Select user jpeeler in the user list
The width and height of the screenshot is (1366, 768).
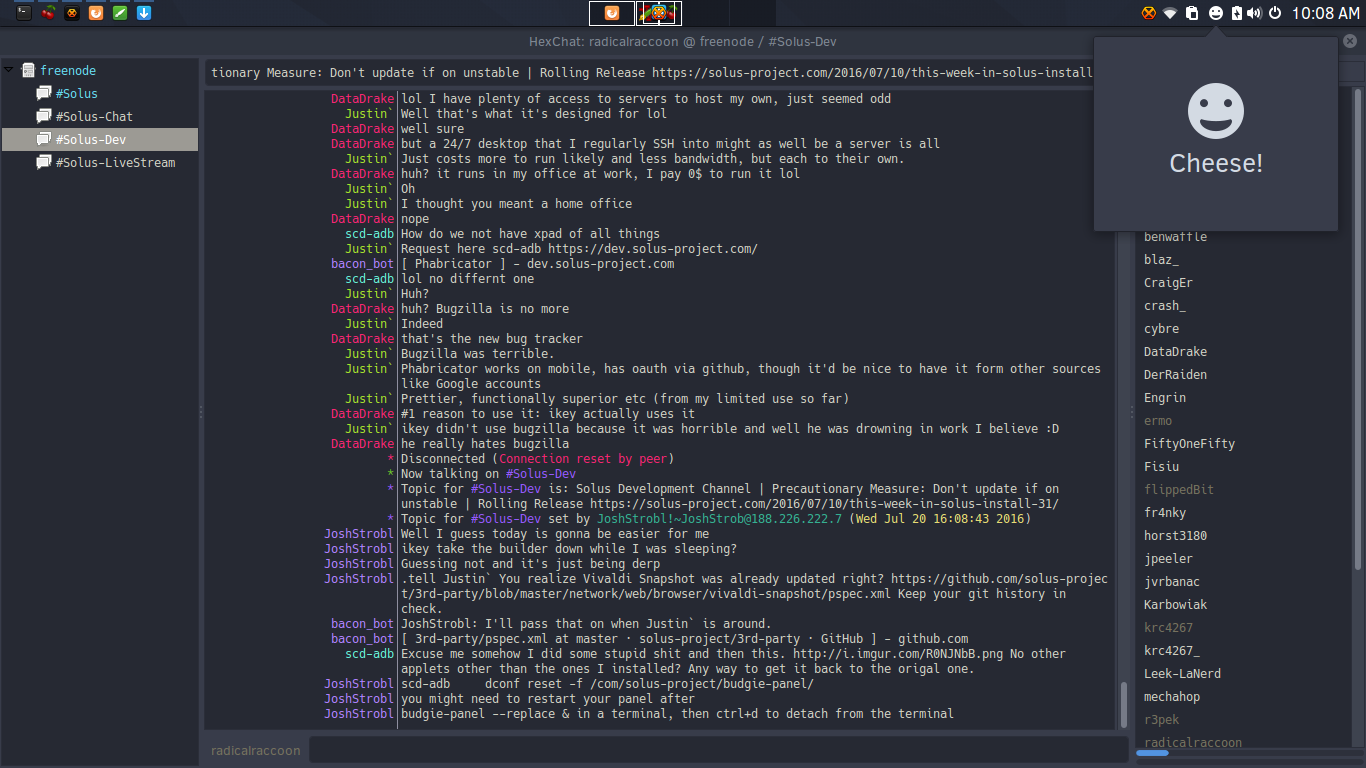[1168, 559]
